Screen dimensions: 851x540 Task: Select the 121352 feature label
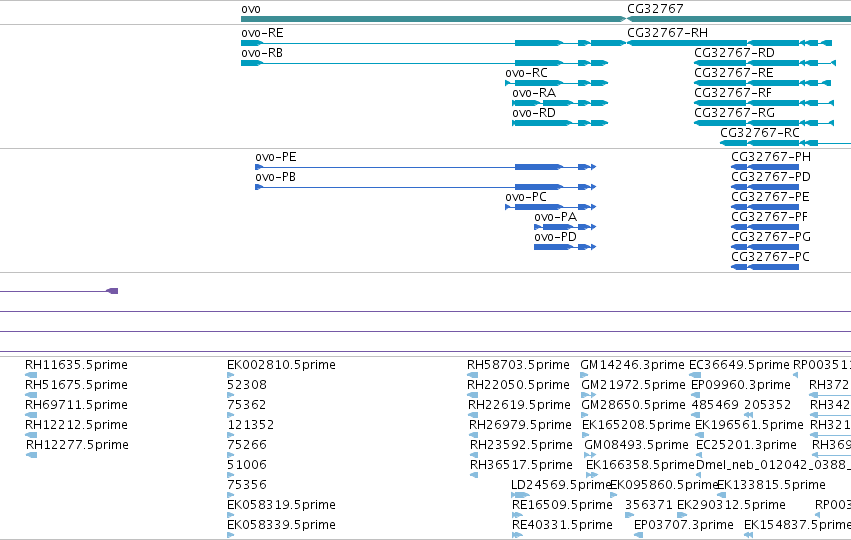point(251,425)
